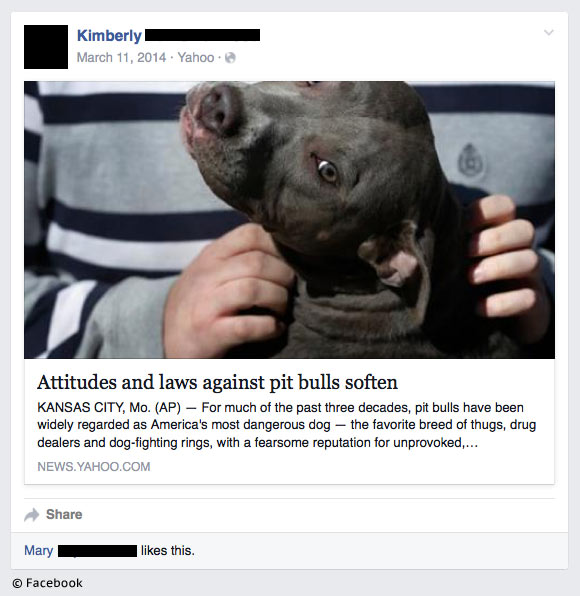Click the redacted surname bar after Mary
Viewport: 580px width, 596px height.
97,551
